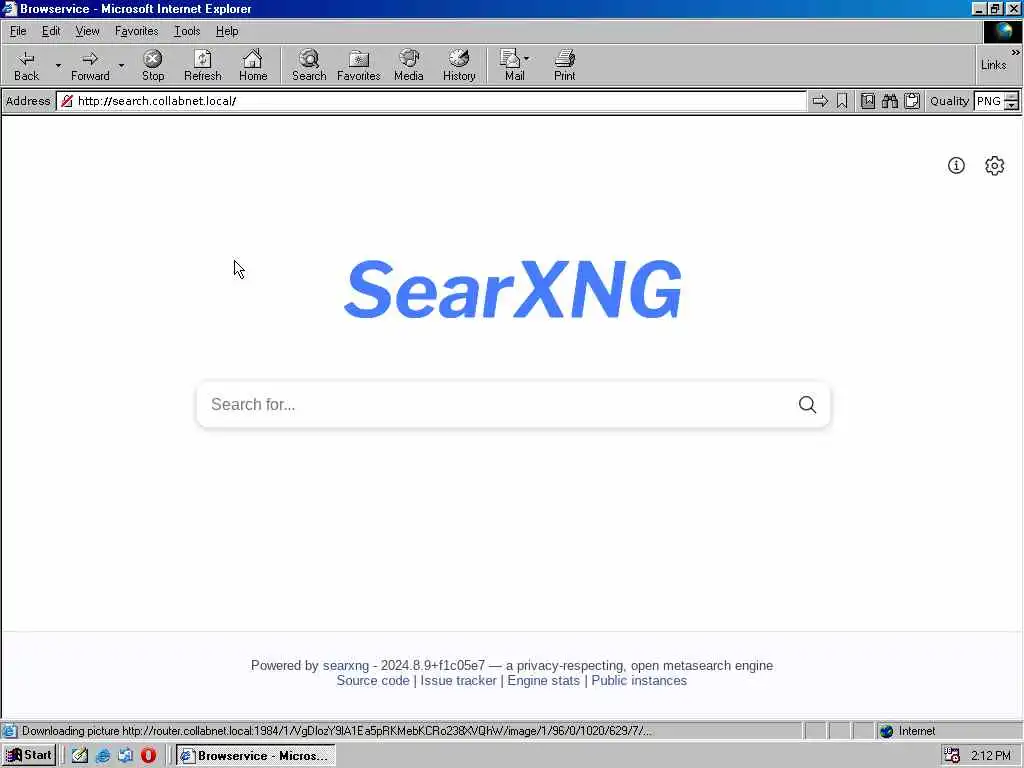Click the magnifier search submit button
The image size is (1024, 768).
pyautogui.click(x=807, y=404)
